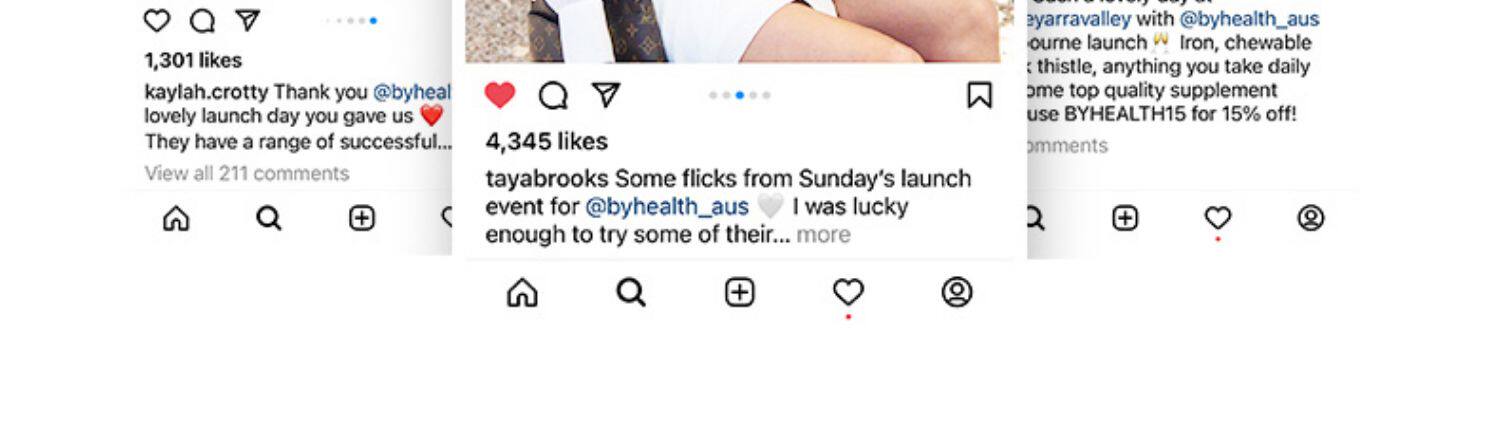Screen dimensions: 1500x433
Task: Create a new post from the center navigation
Action: click(x=739, y=292)
